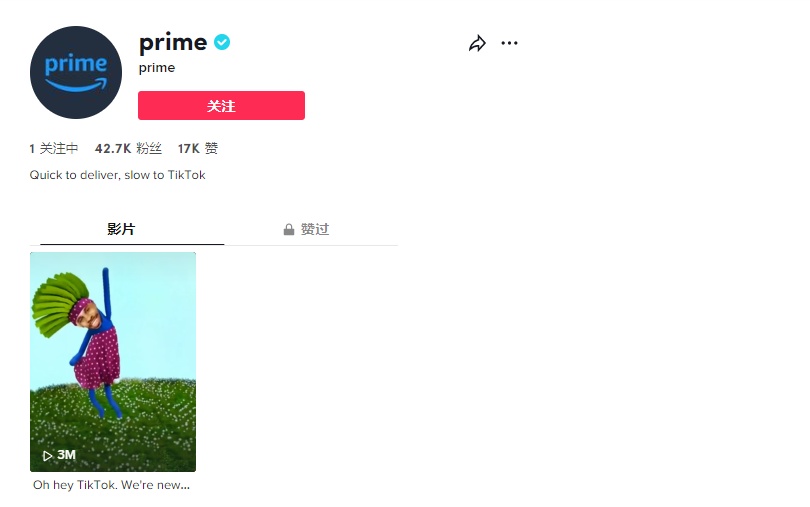Click the play icon on video thumbnail
This screenshot has width=810, height=507.
48,455
